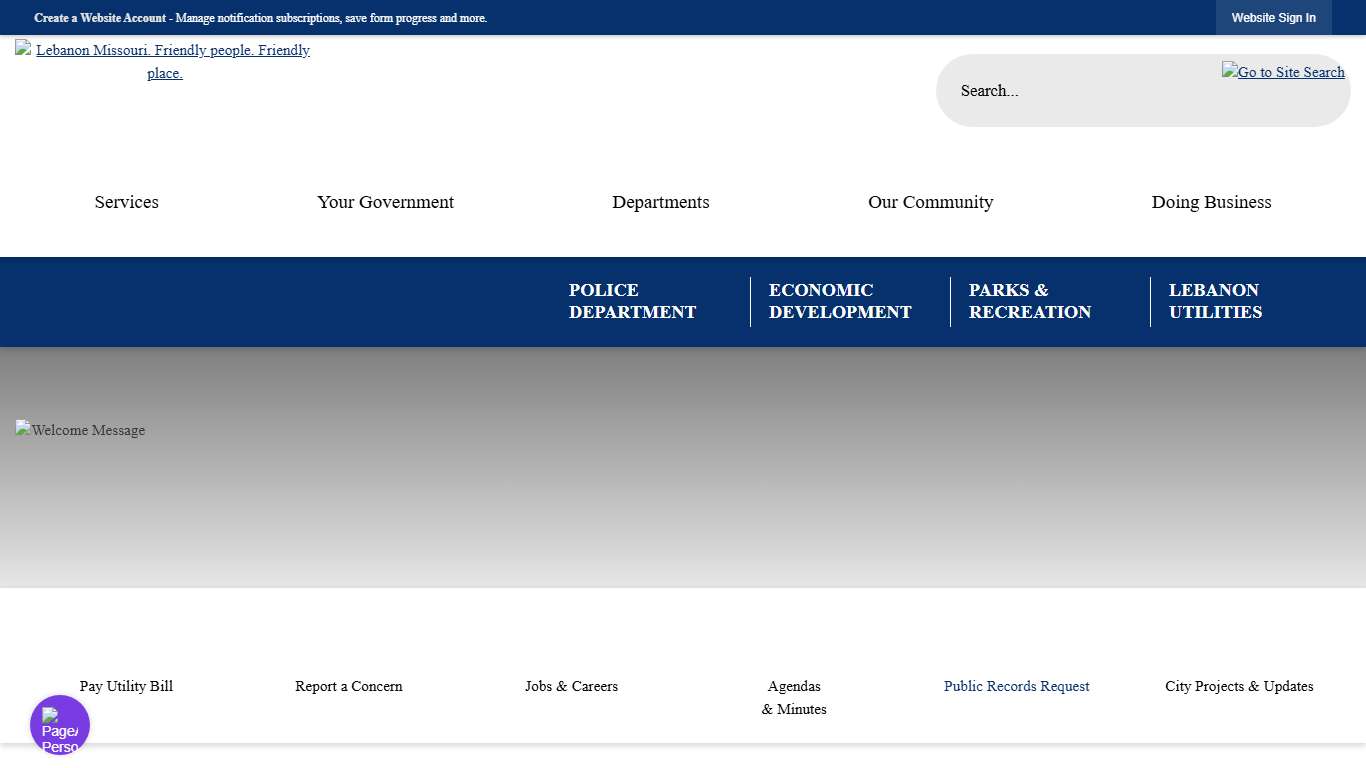Click Public Records Request link
1366x768 pixels.
pyautogui.click(x=1016, y=686)
